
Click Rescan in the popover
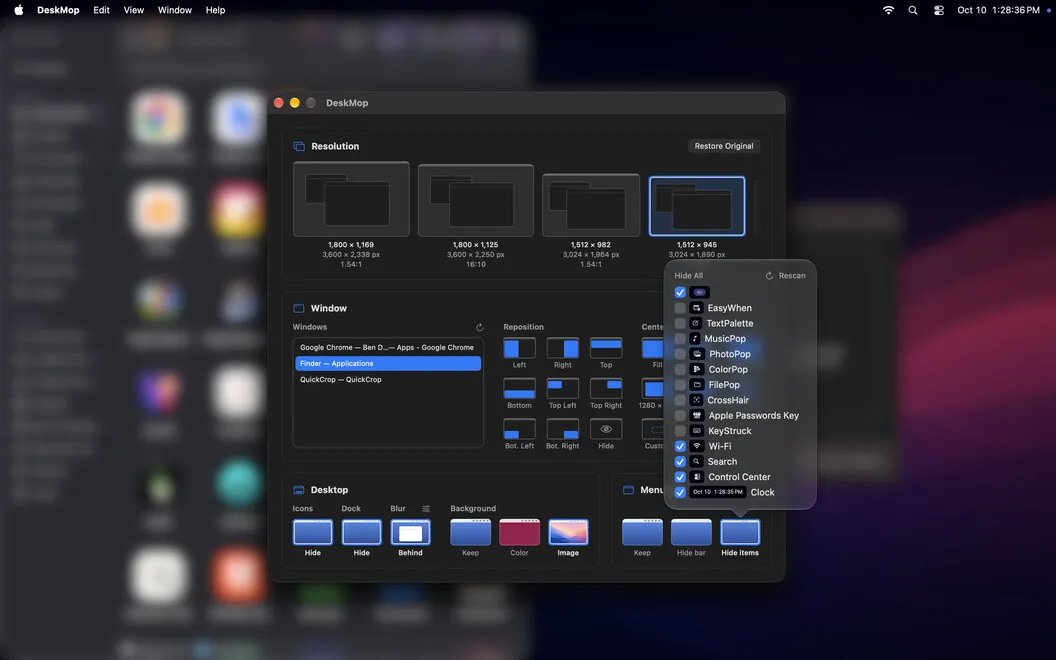(x=785, y=275)
